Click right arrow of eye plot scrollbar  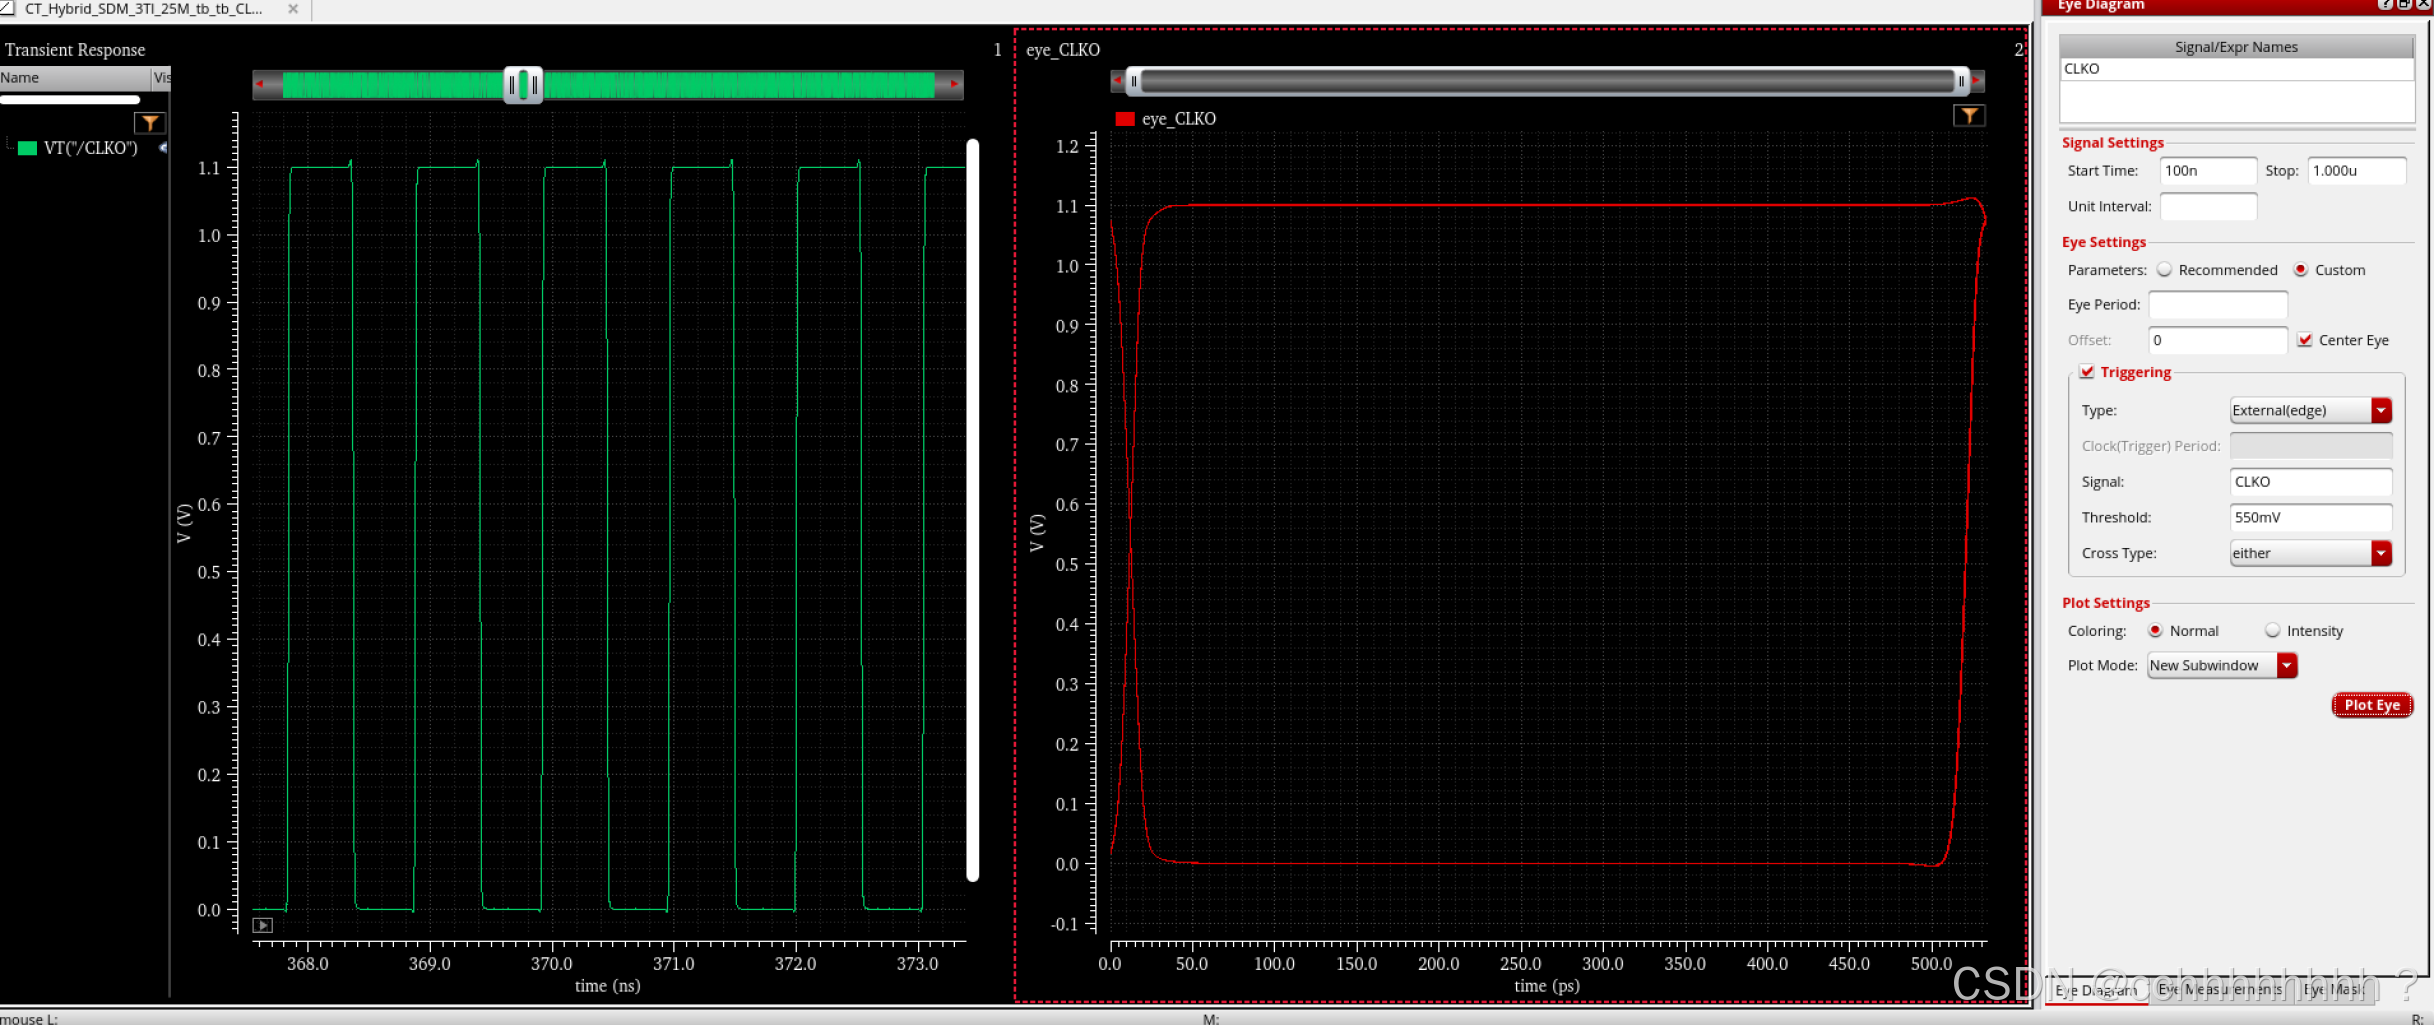[1977, 81]
